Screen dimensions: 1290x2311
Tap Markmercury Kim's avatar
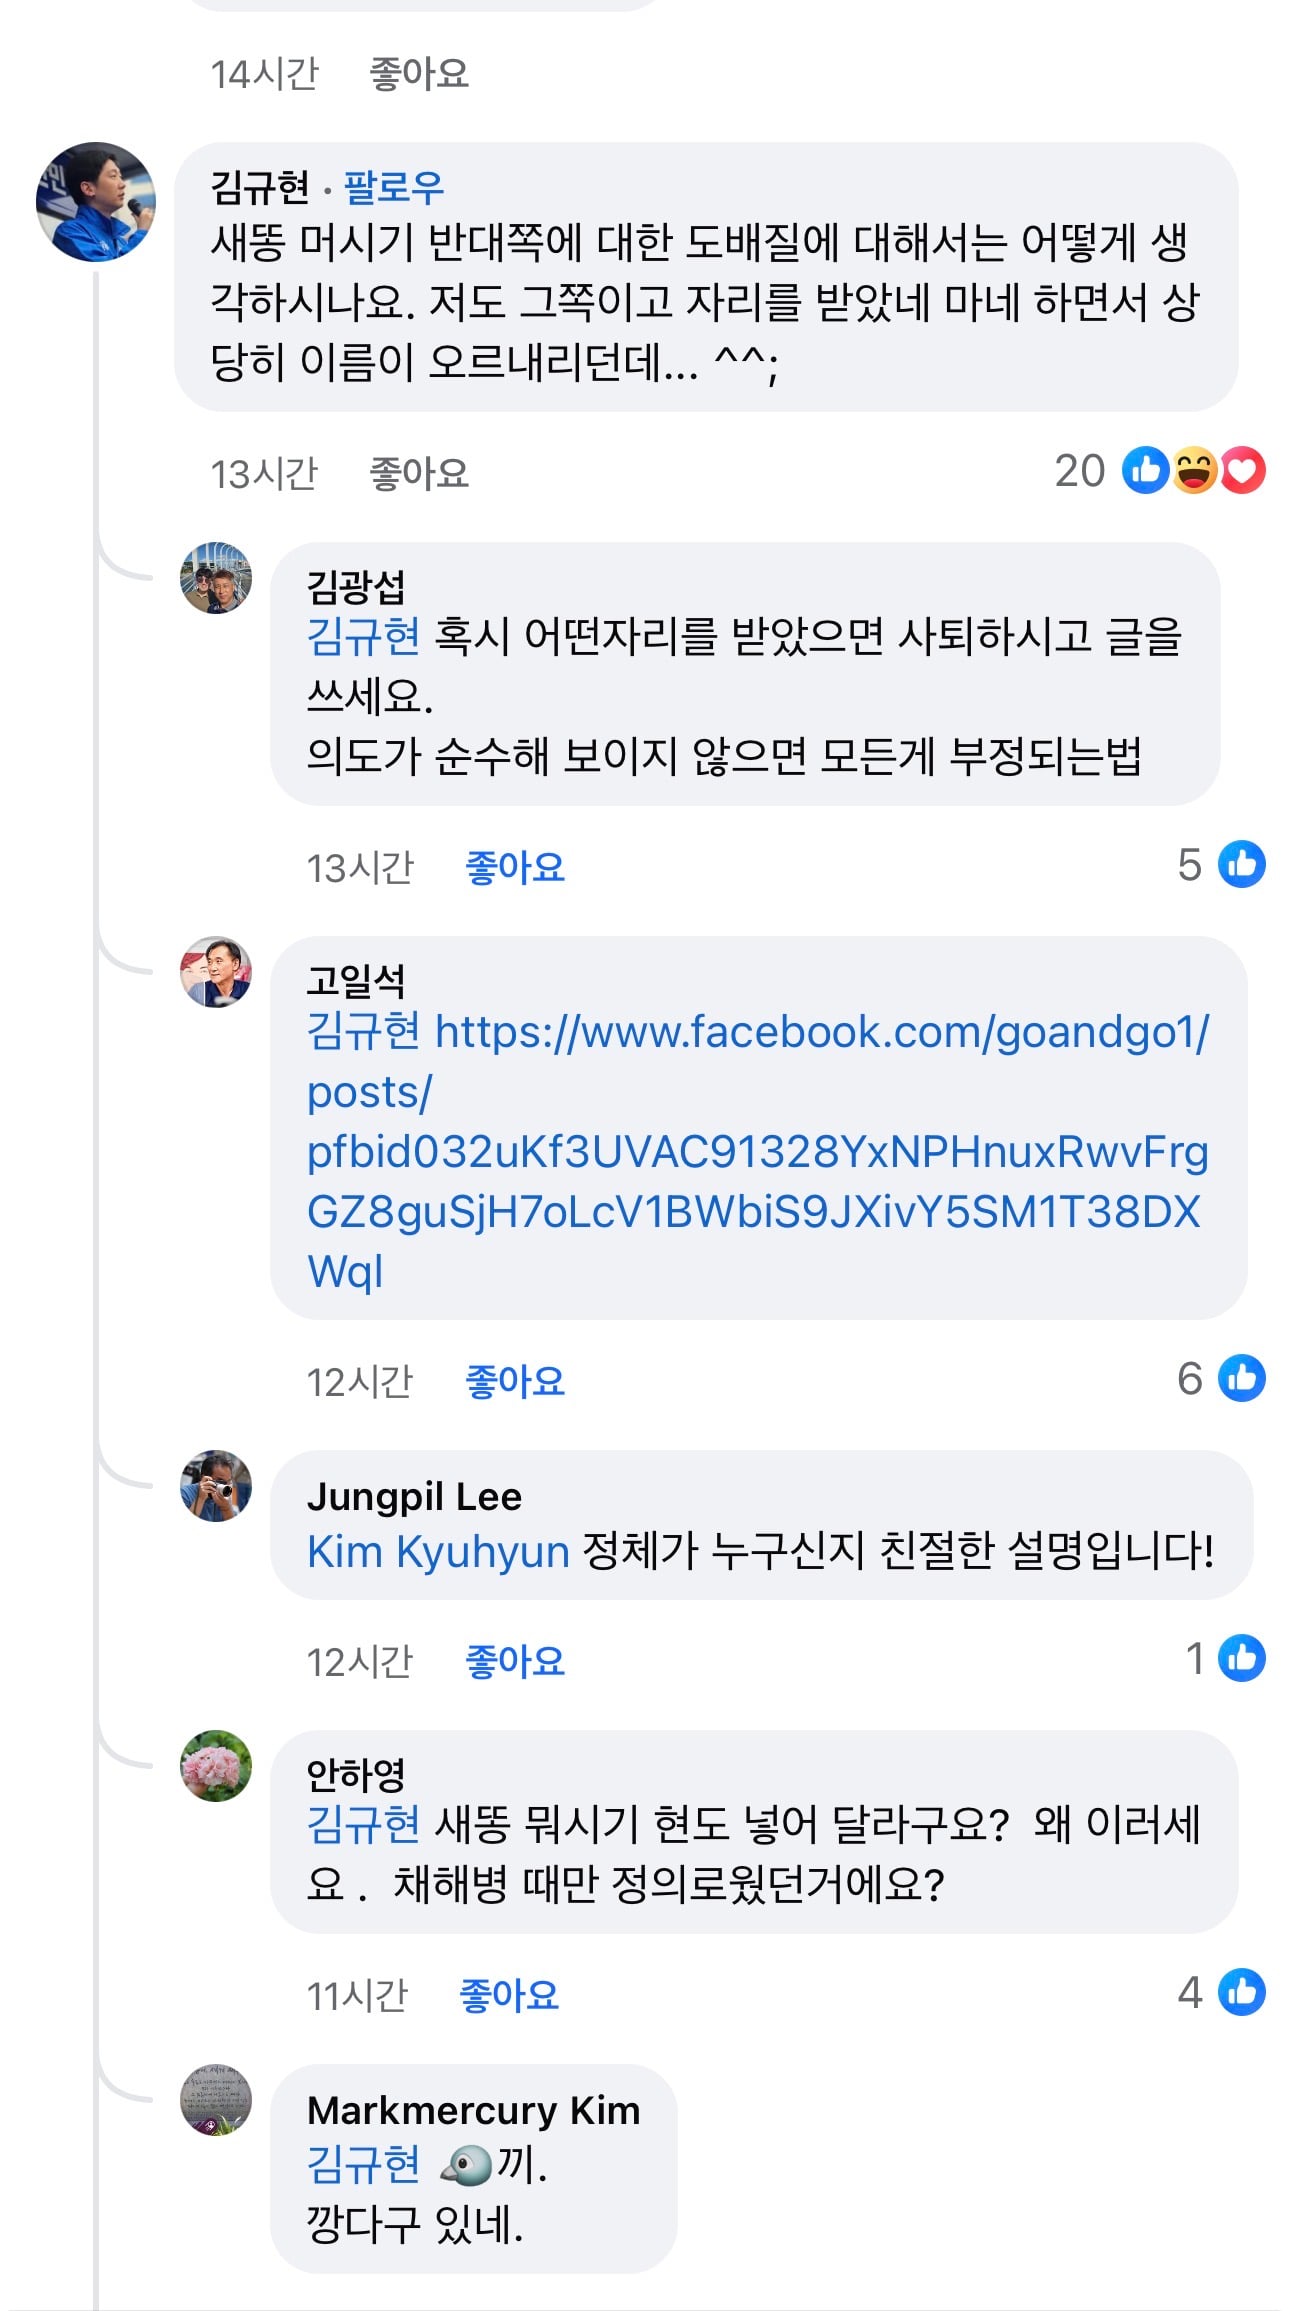tap(216, 2100)
